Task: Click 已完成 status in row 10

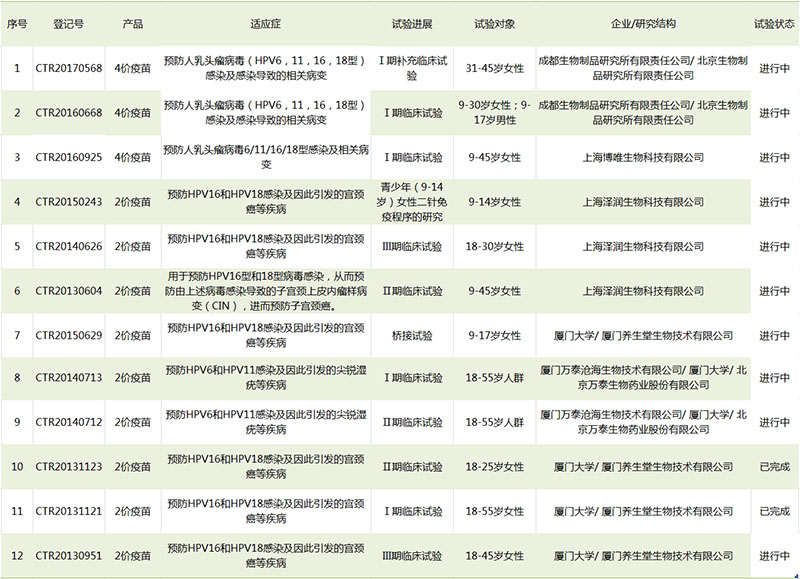Action: 774,467
